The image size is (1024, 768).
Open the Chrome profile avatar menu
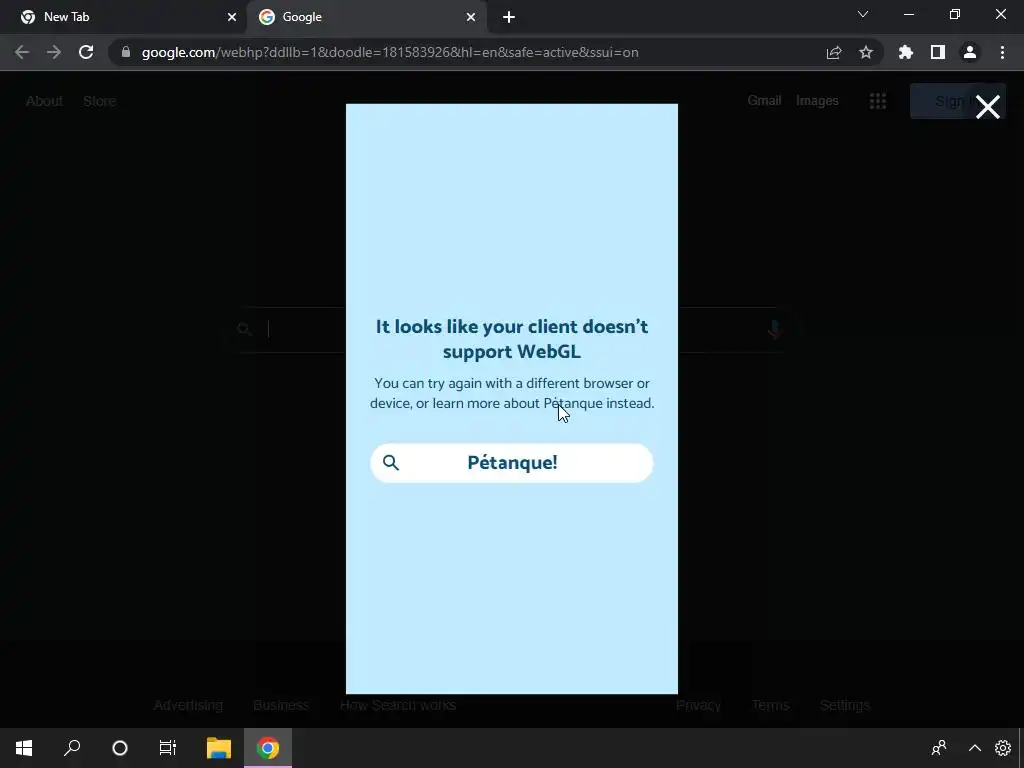click(x=970, y=52)
